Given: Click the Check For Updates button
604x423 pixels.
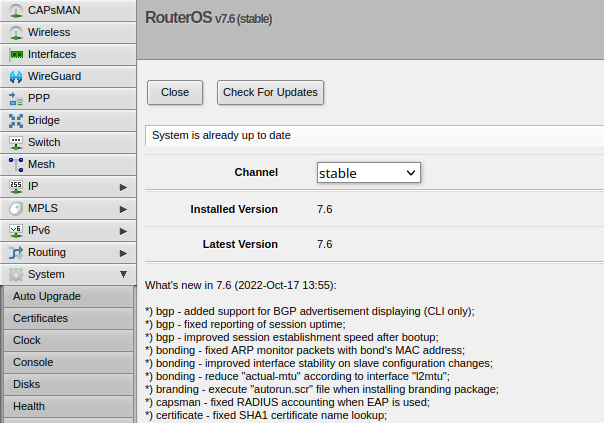Looking at the screenshot, I should (270, 92).
